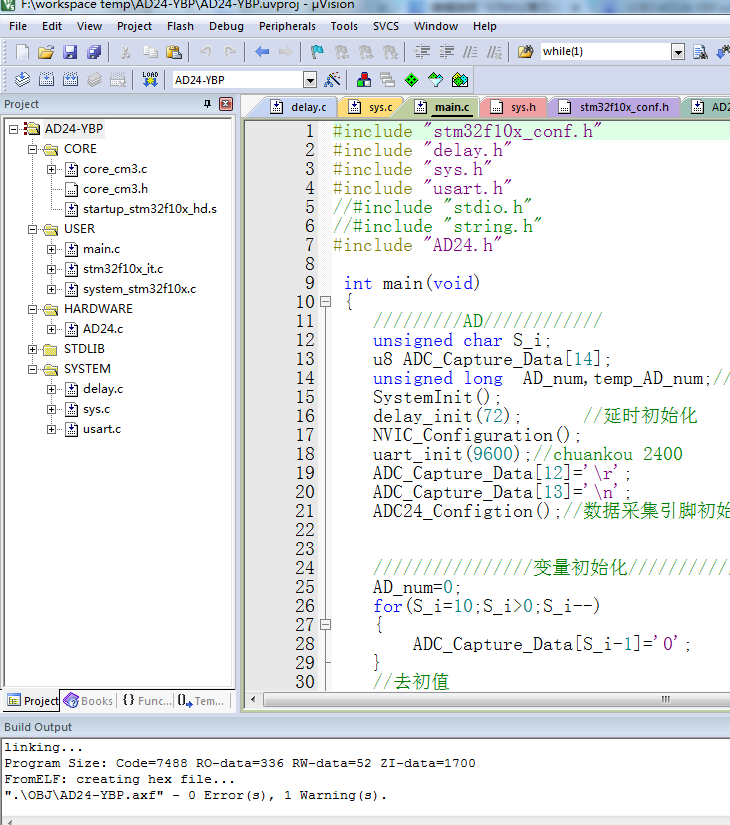The width and height of the screenshot is (730, 825).
Task: Collapse the for-loop code fold at line 27
Action: click(326, 625)
